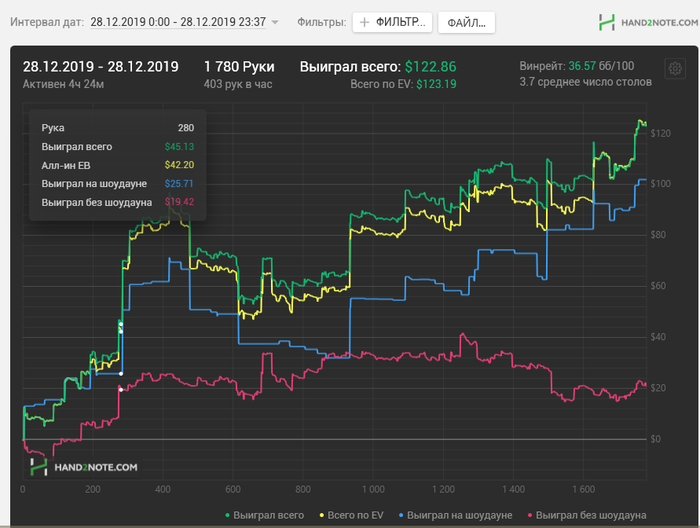Toggle the Всего по EV legend series

(351, 515)
